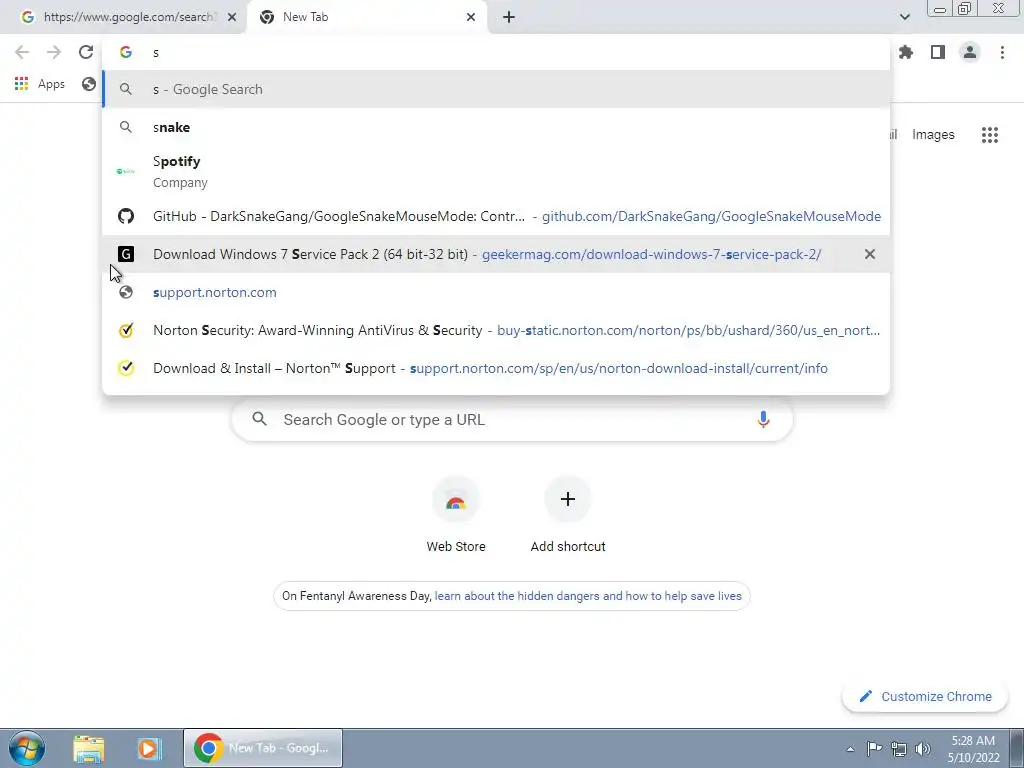Open fentanyl dangers awareness link
Screen dimensions: 1024x768
[588, 596]
